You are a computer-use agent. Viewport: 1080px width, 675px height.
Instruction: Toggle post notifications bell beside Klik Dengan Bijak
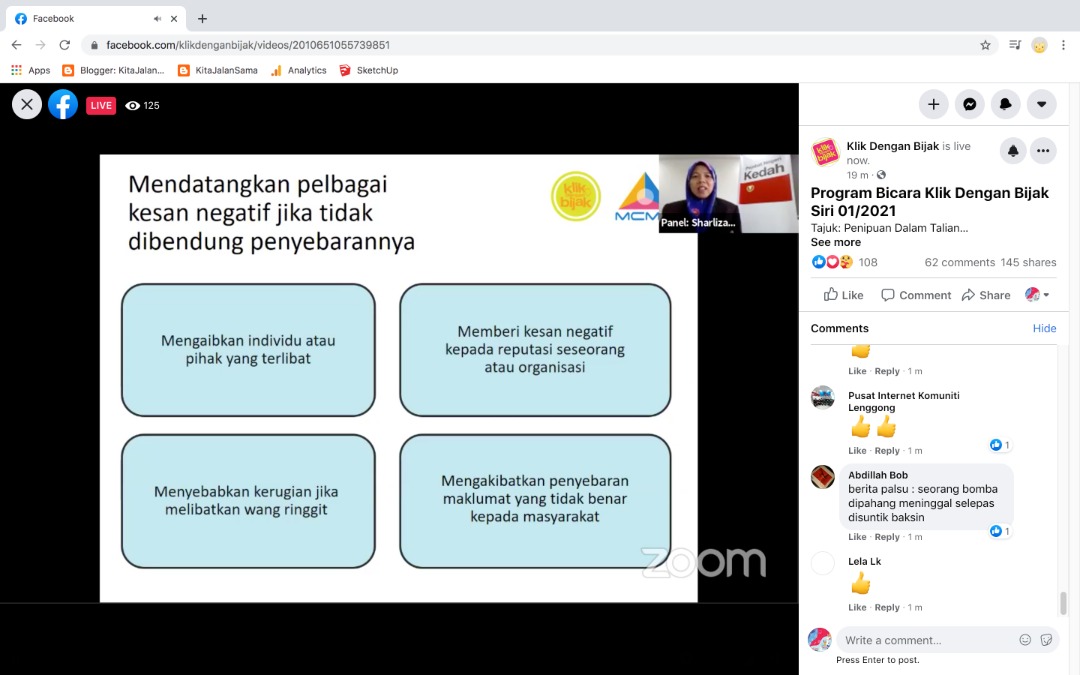[1013, 151]
